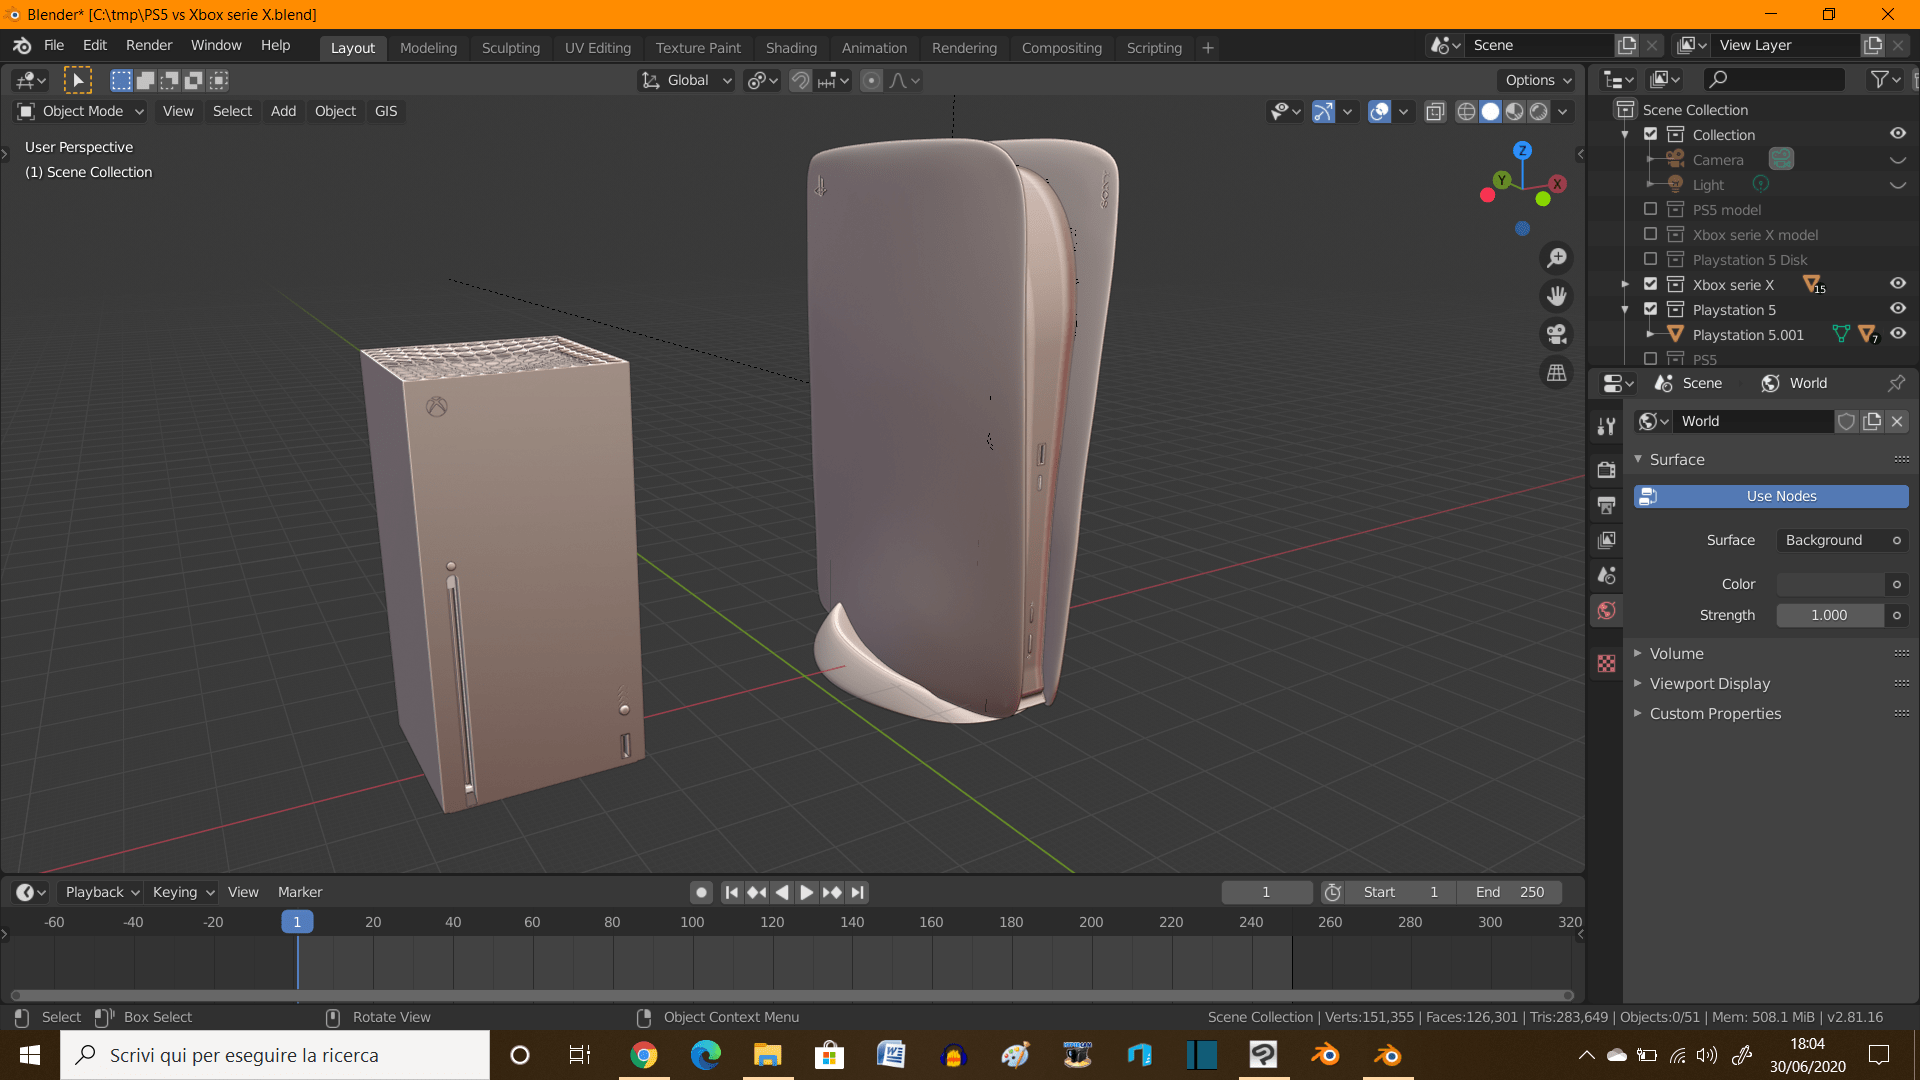Open the Add menu in viewport

click(x=283, y=111)
